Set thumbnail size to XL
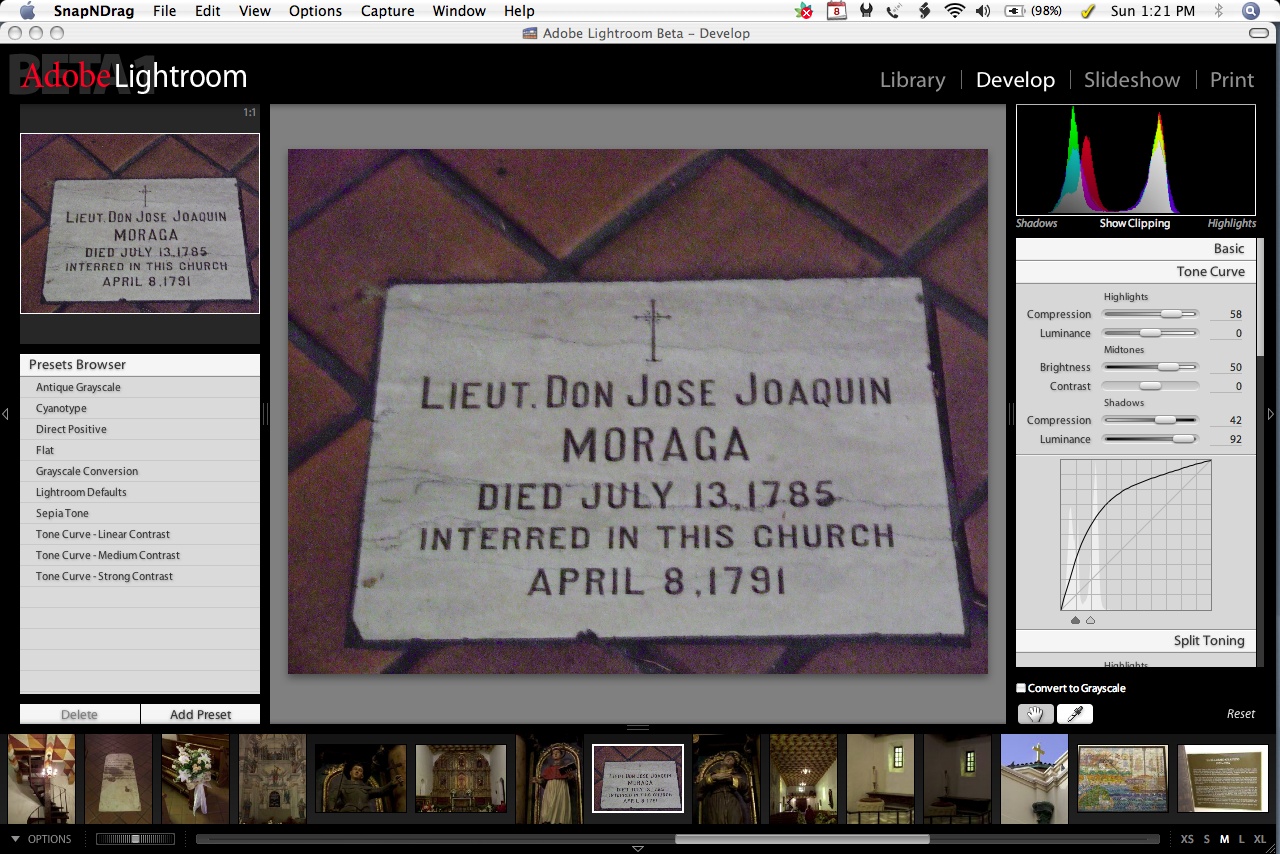 (1259, 839)
